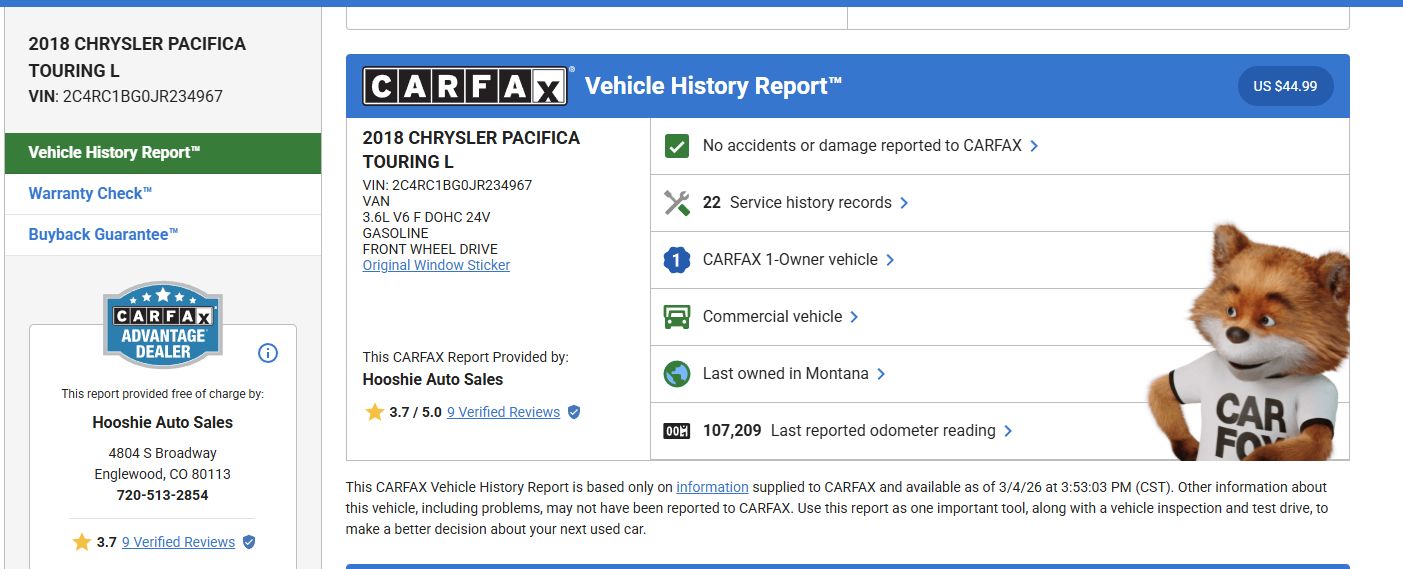The image size is (1403, 569).
Task: Click the CARFAX logo in report header
Action: click(x=465, y=87)
